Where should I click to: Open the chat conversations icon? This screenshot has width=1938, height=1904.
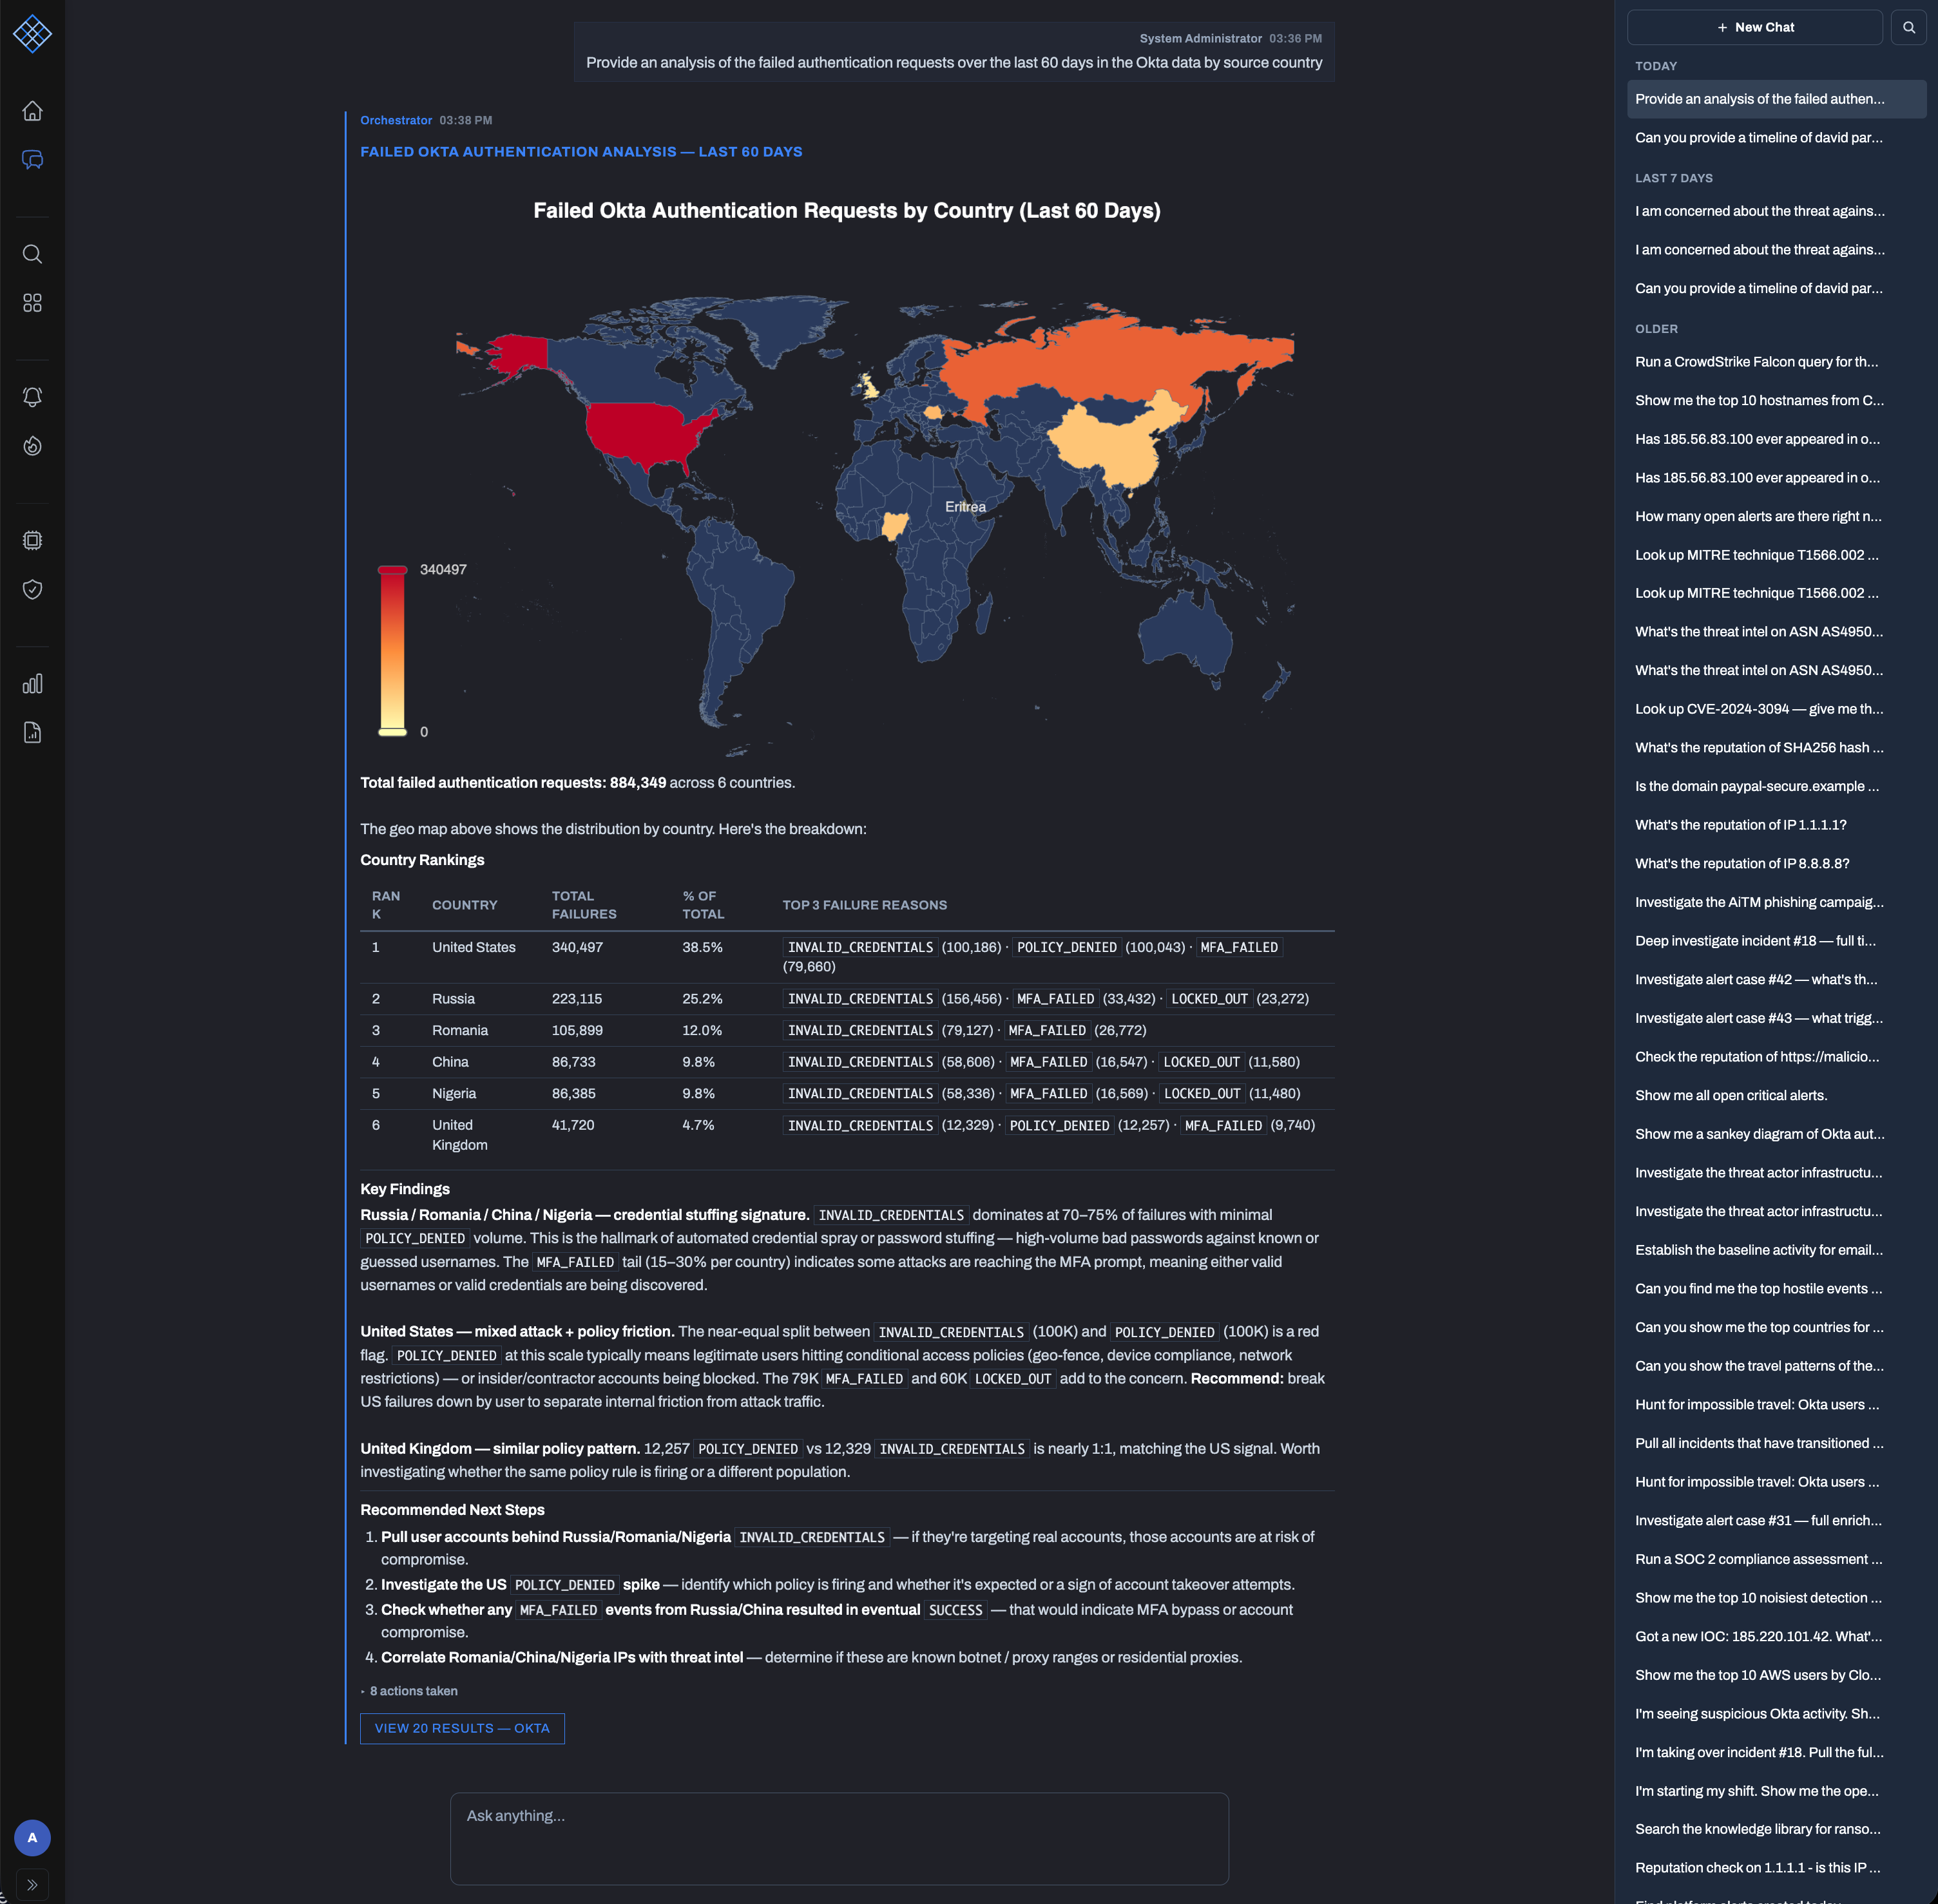tap(32, 160)
